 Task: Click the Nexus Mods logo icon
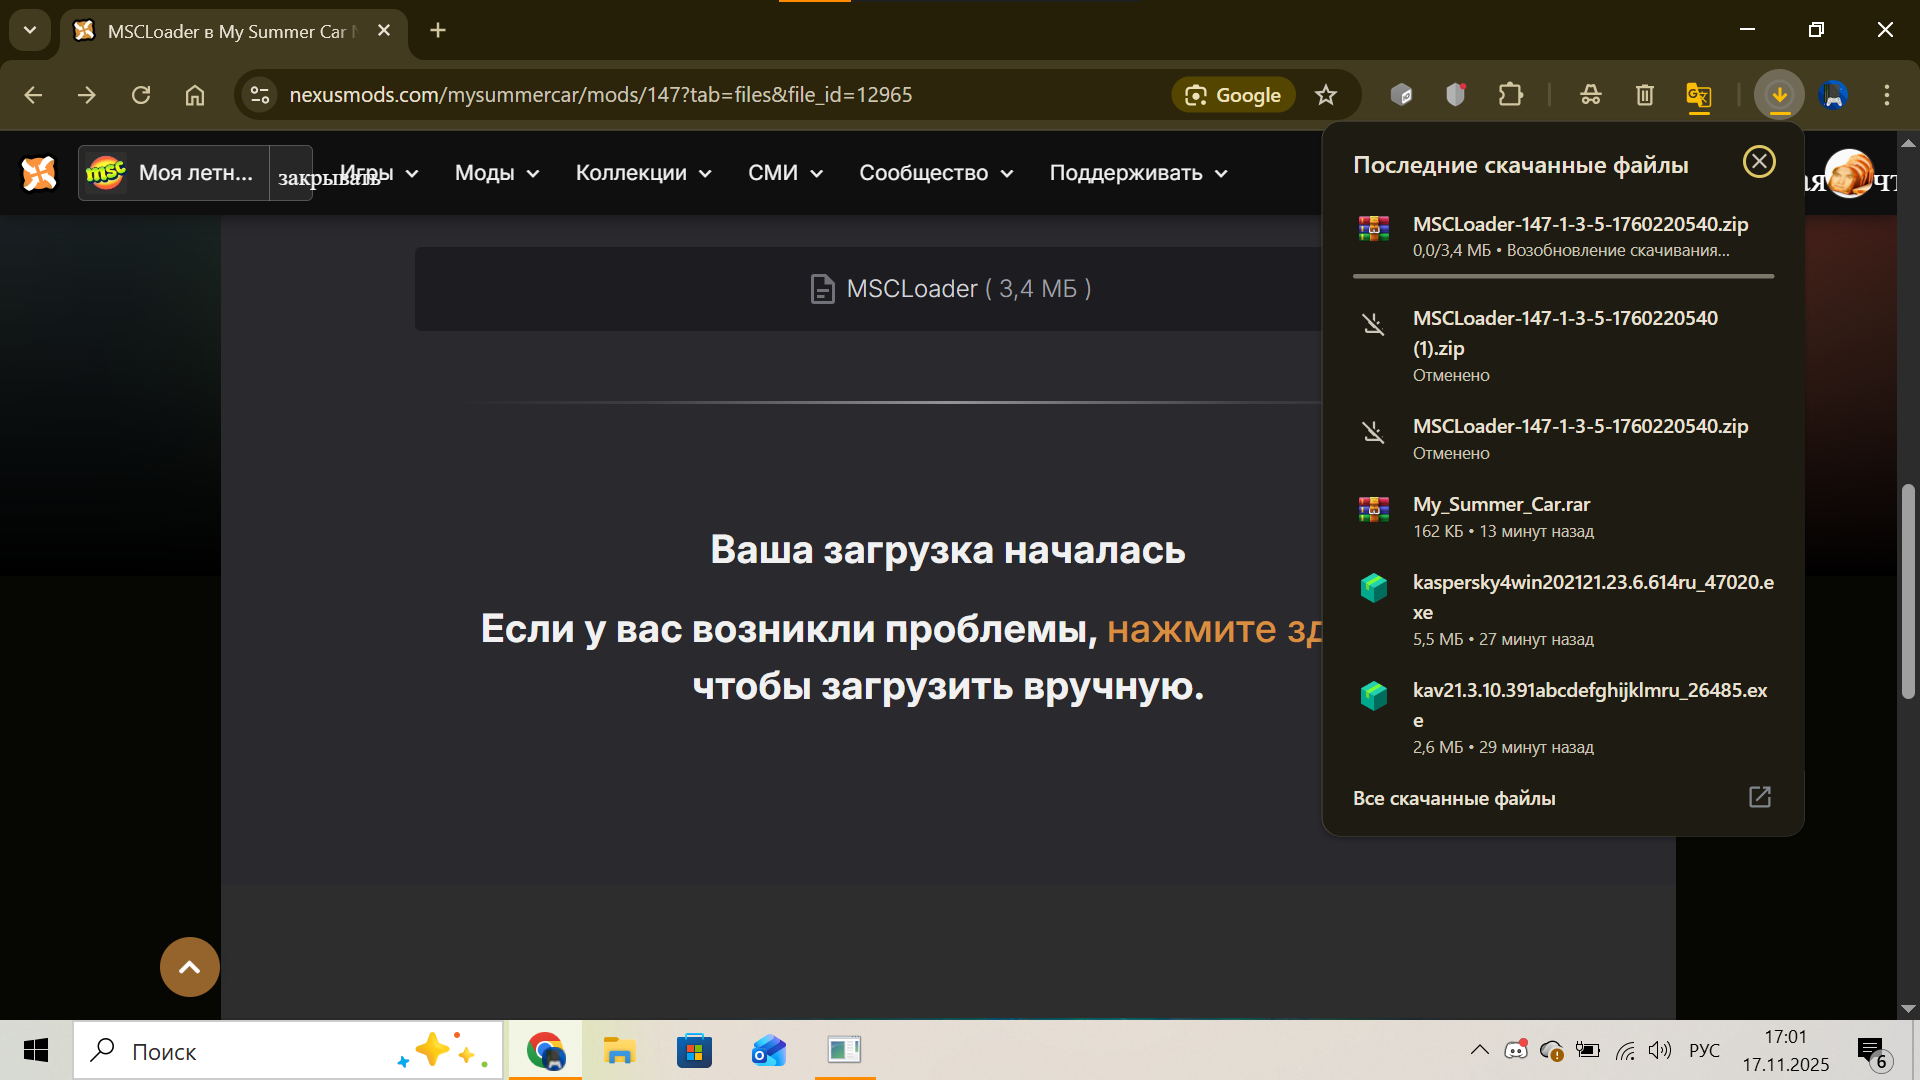[39, 173]
